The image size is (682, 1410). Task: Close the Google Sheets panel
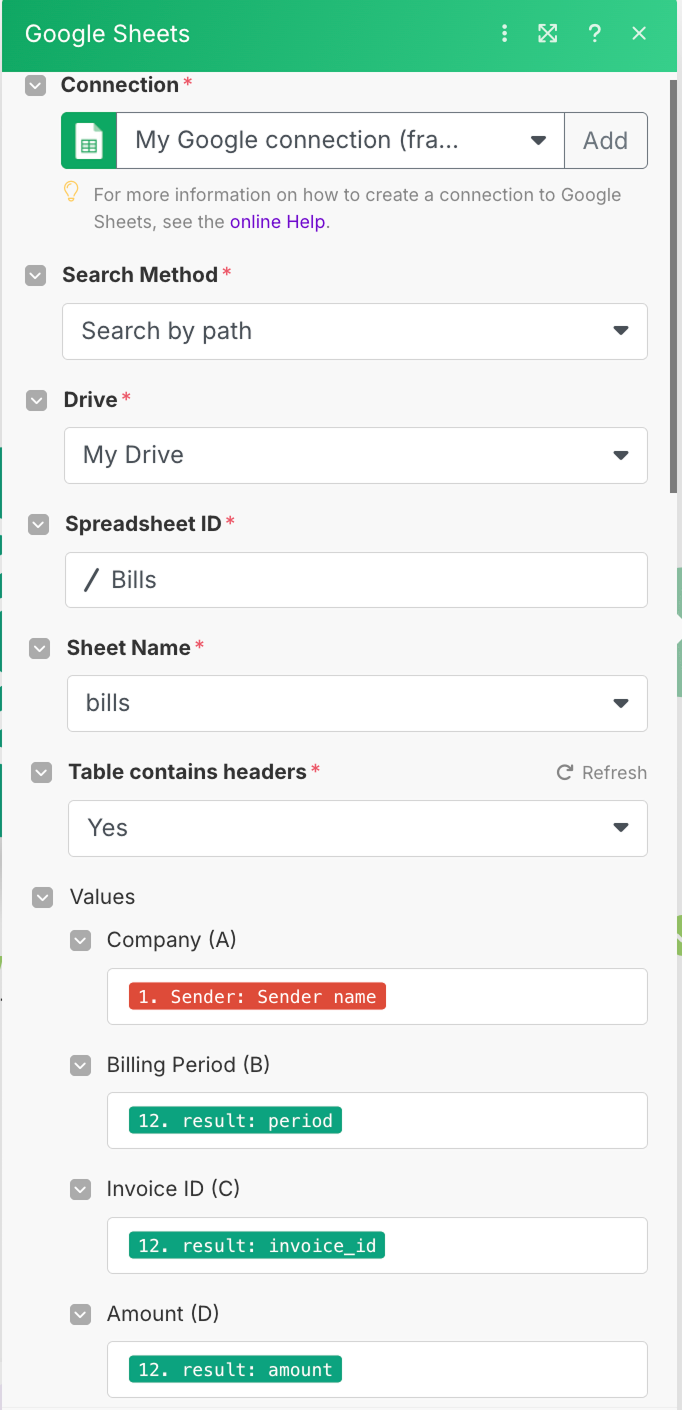click(639, 34)
